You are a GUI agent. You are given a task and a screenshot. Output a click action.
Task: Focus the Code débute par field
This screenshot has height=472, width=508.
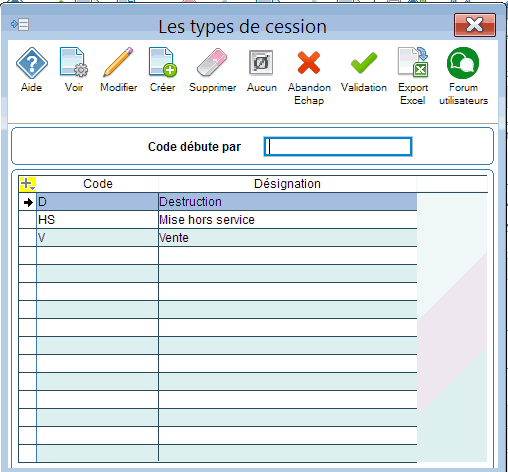pyautogui.click(x=338, y=147)
